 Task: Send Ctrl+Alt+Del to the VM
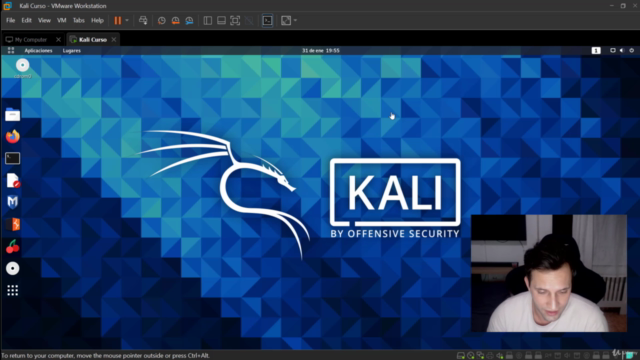click(x=143, y=20)
